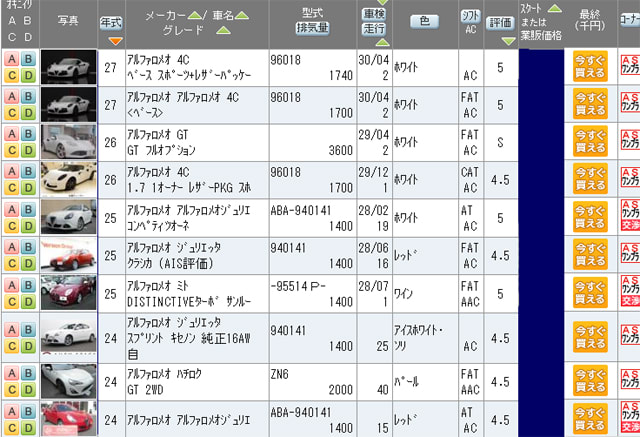
Task: Mark B for first 4C row
Action: tap(28, 59)
